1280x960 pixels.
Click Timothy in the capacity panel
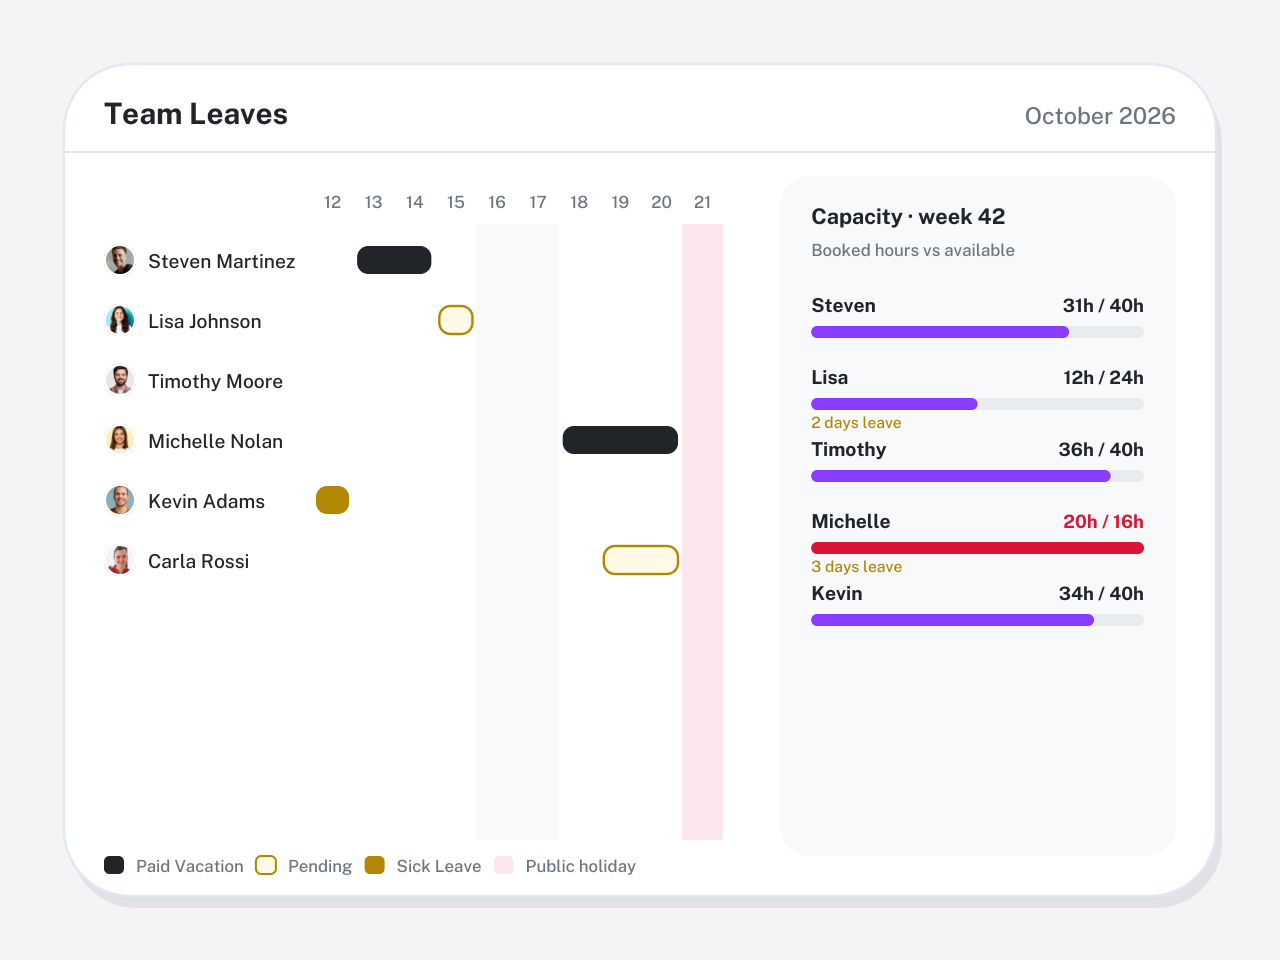tap(848, 450)
